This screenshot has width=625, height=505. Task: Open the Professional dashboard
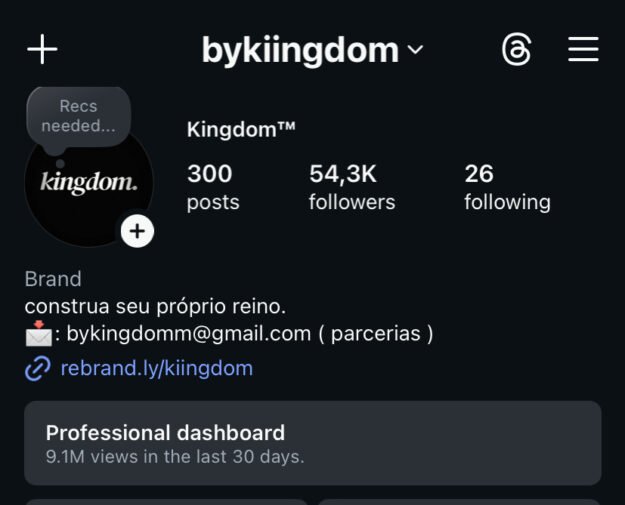(x=312, y=443)
